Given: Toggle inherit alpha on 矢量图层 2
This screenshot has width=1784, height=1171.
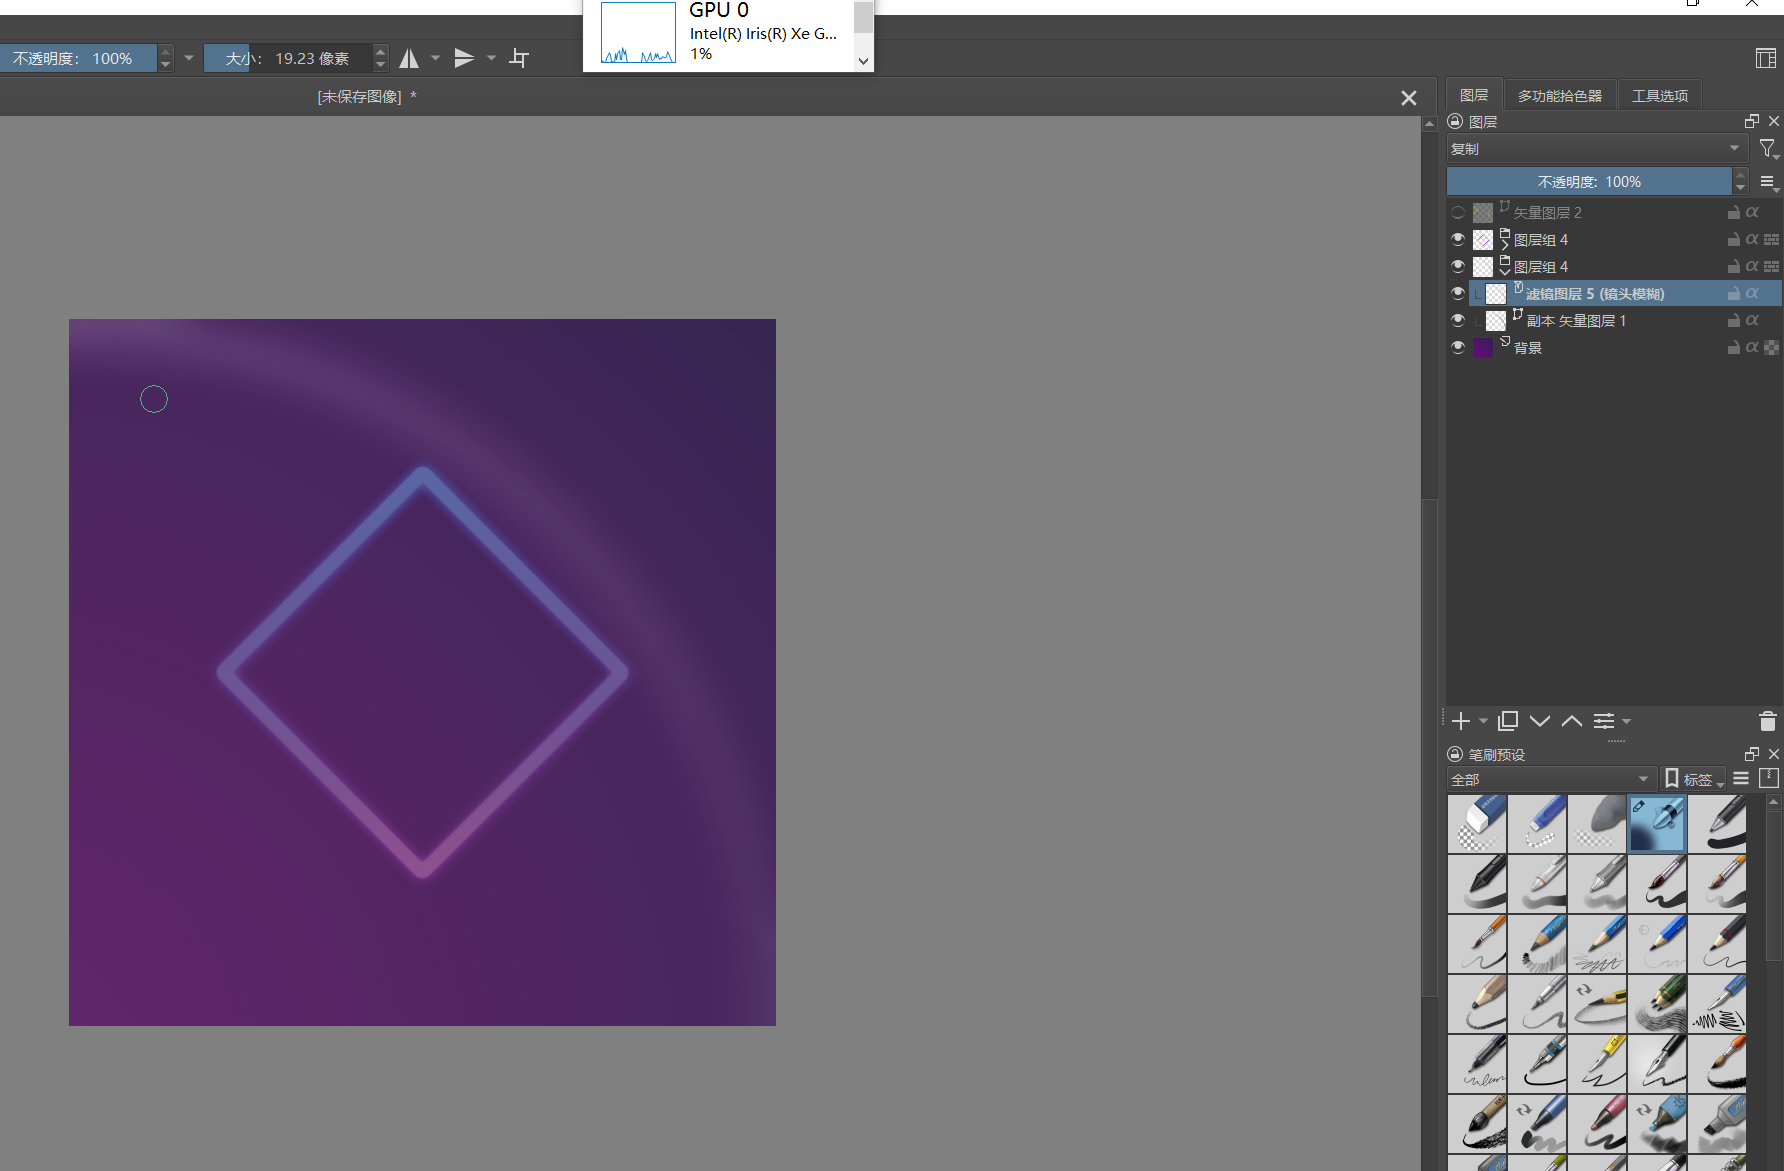Looking at the screenshot, I should tap(1752, 212).
